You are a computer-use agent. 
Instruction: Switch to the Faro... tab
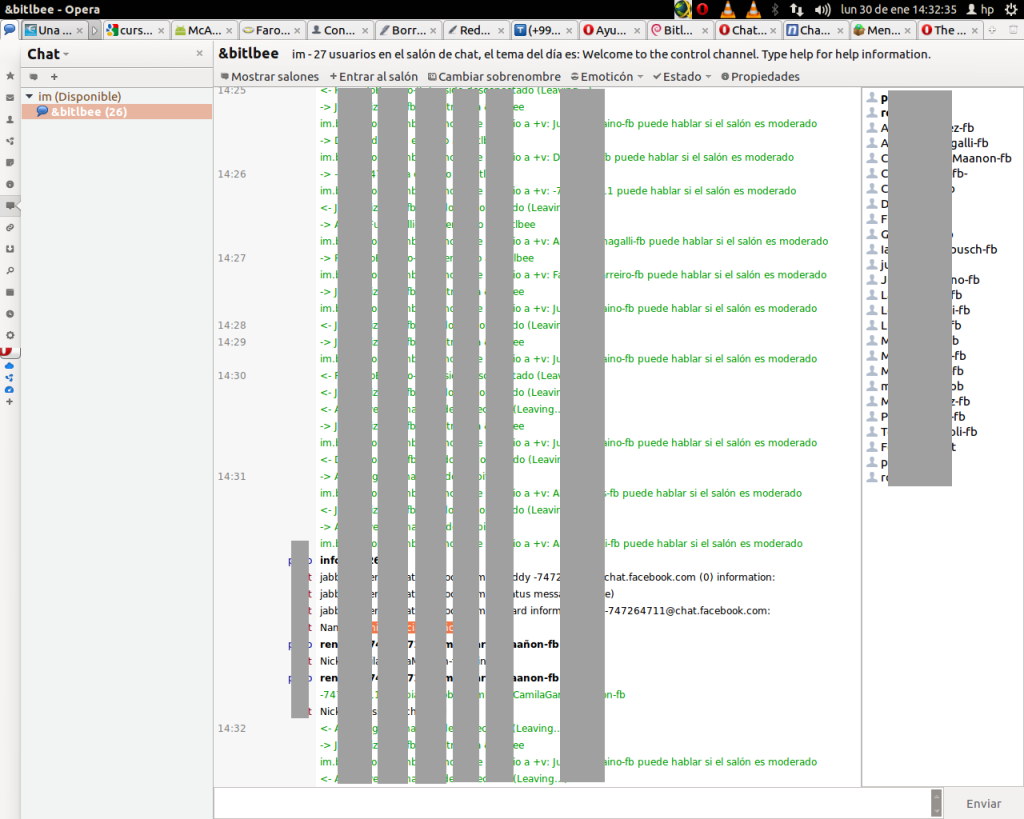point(272,30)
